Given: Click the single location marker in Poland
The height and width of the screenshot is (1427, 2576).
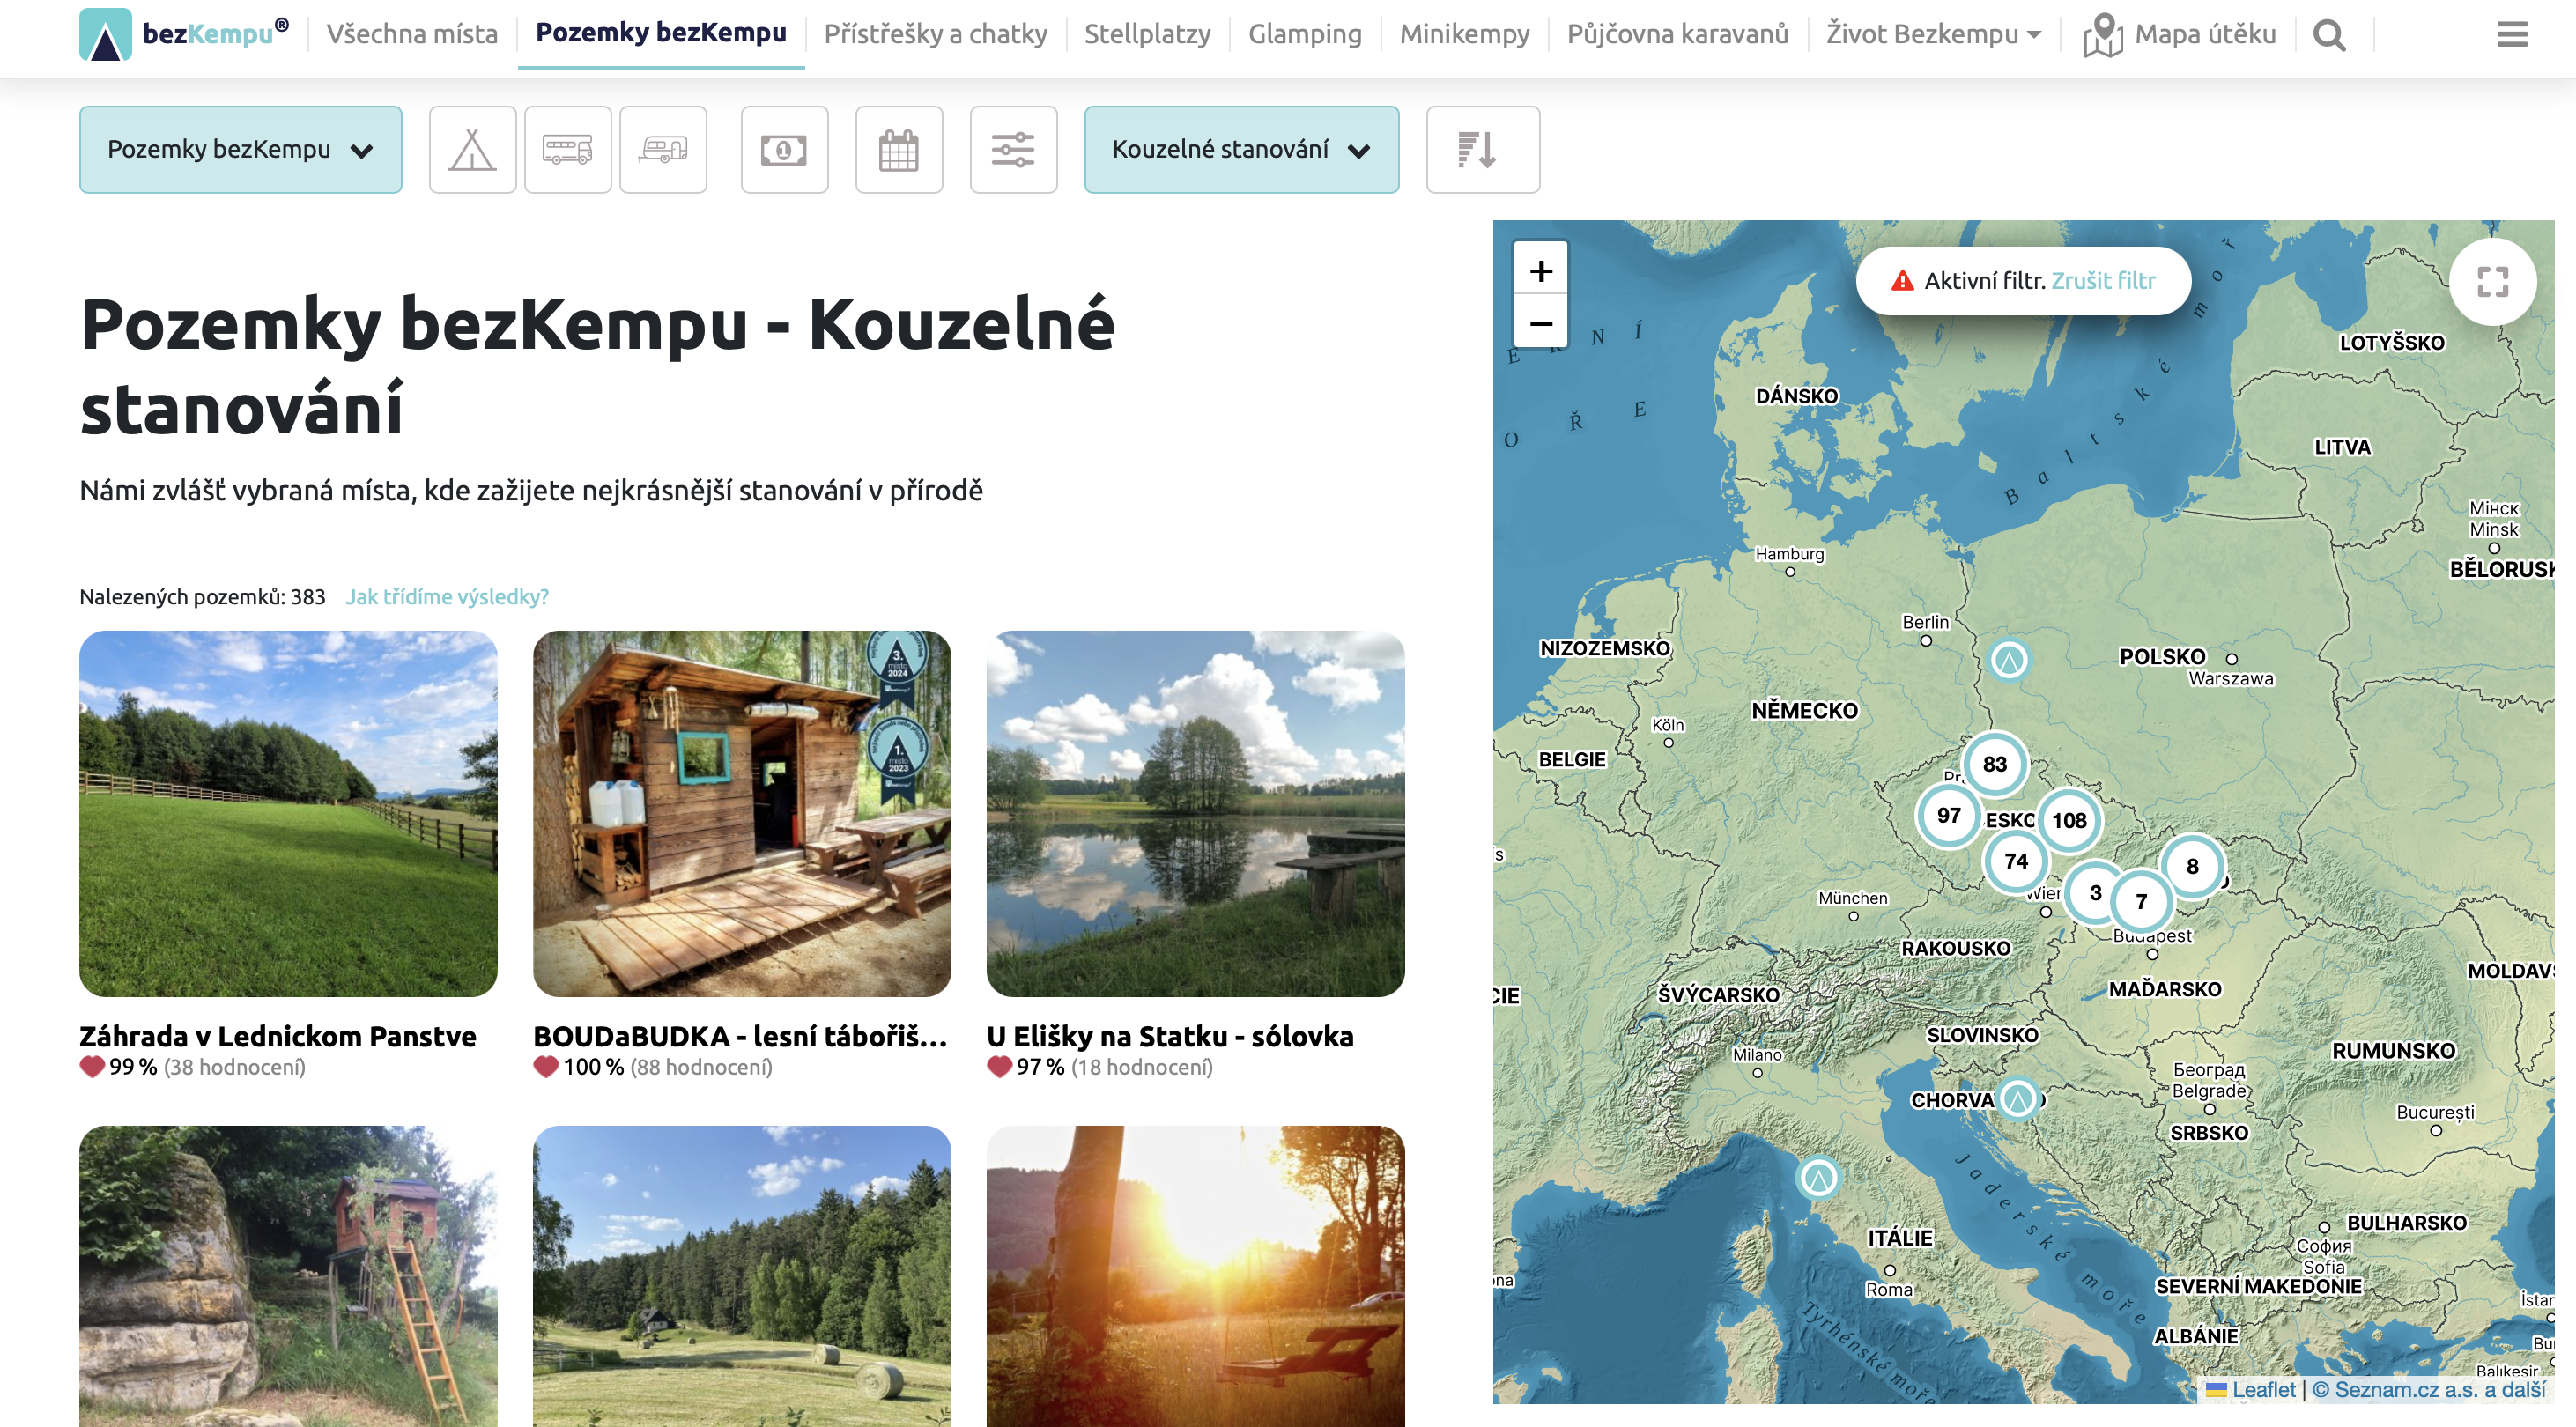Looking at the screenshot, I should (2009, 660).
